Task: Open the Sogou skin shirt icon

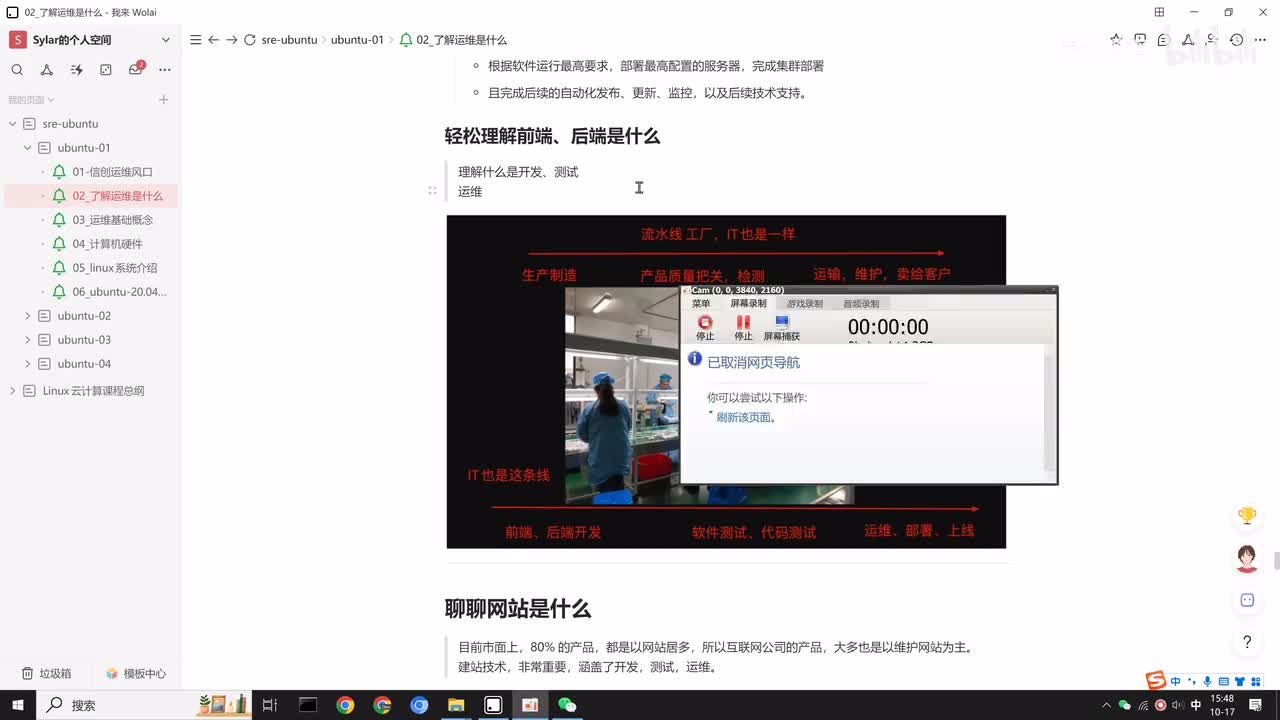Action: pos(1240,682)
